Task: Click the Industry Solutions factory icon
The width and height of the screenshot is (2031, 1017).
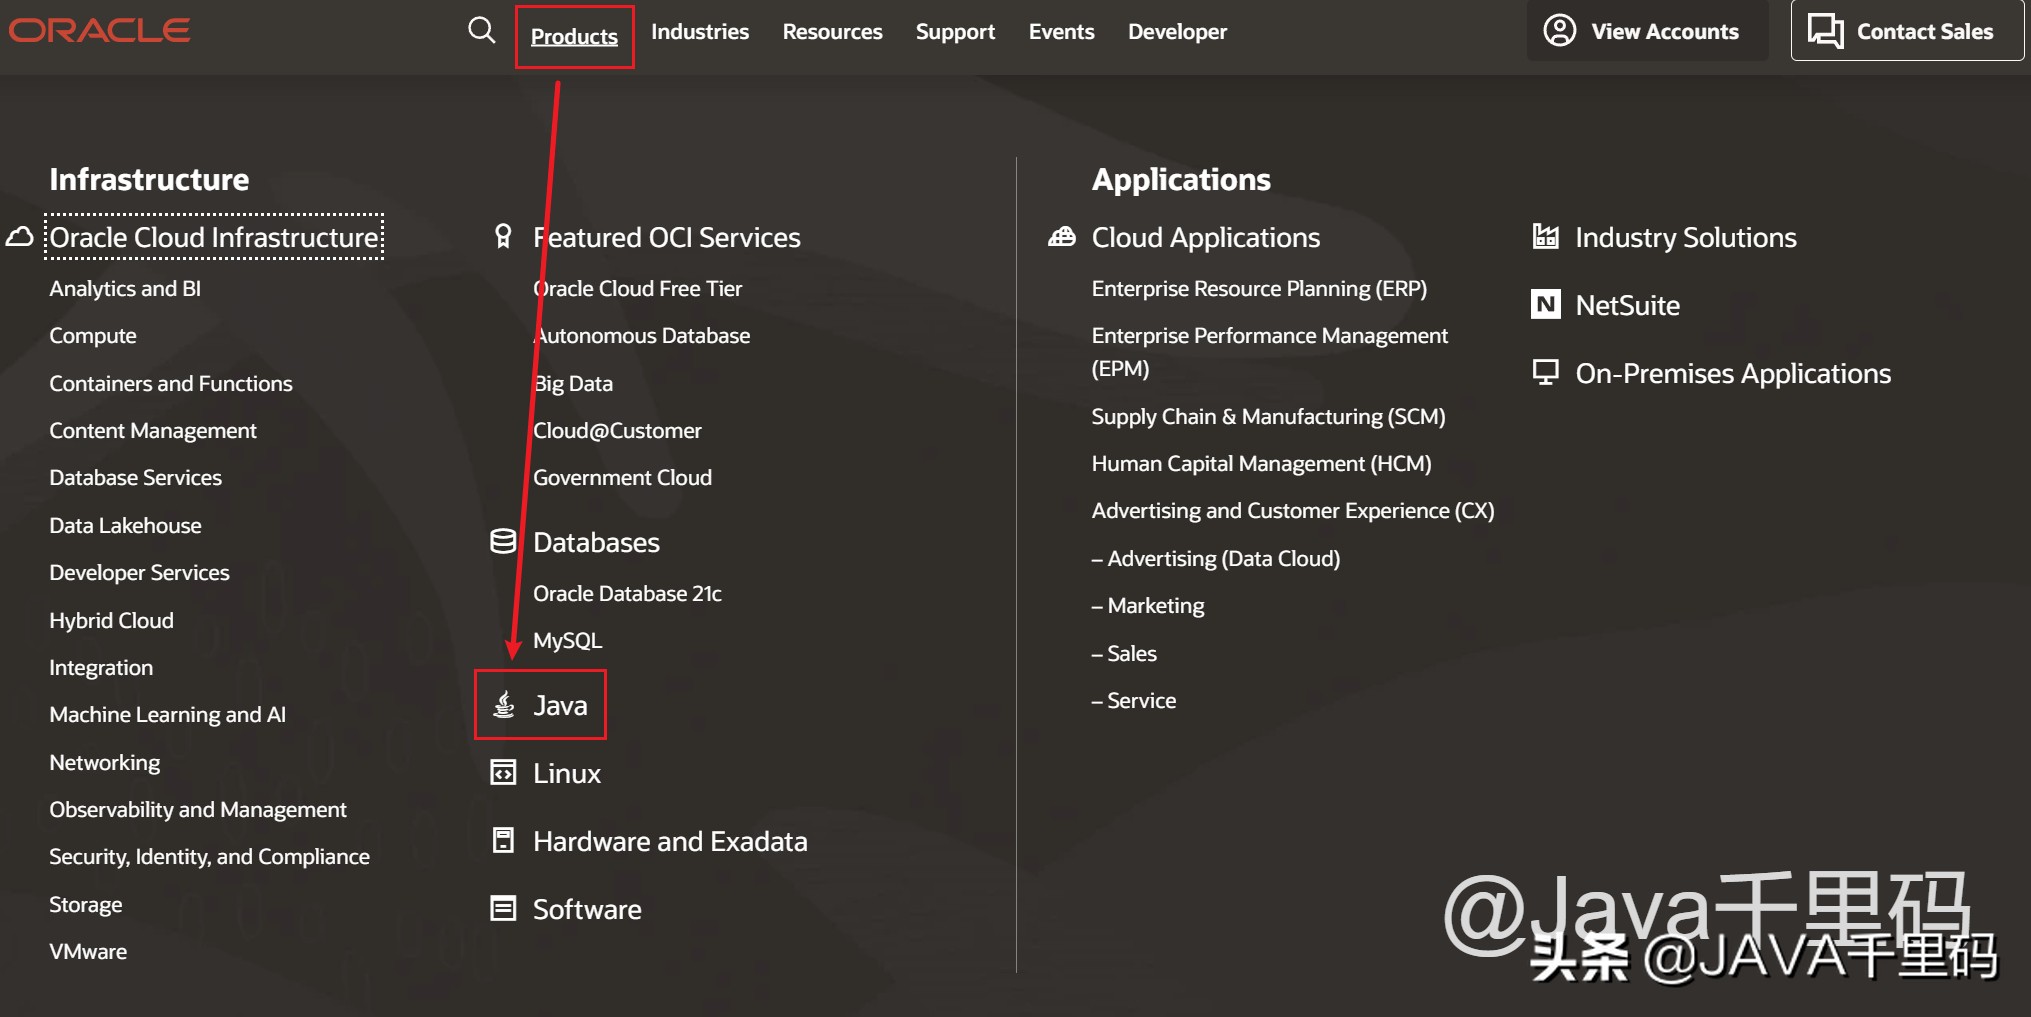Action: click(1545, 236)
